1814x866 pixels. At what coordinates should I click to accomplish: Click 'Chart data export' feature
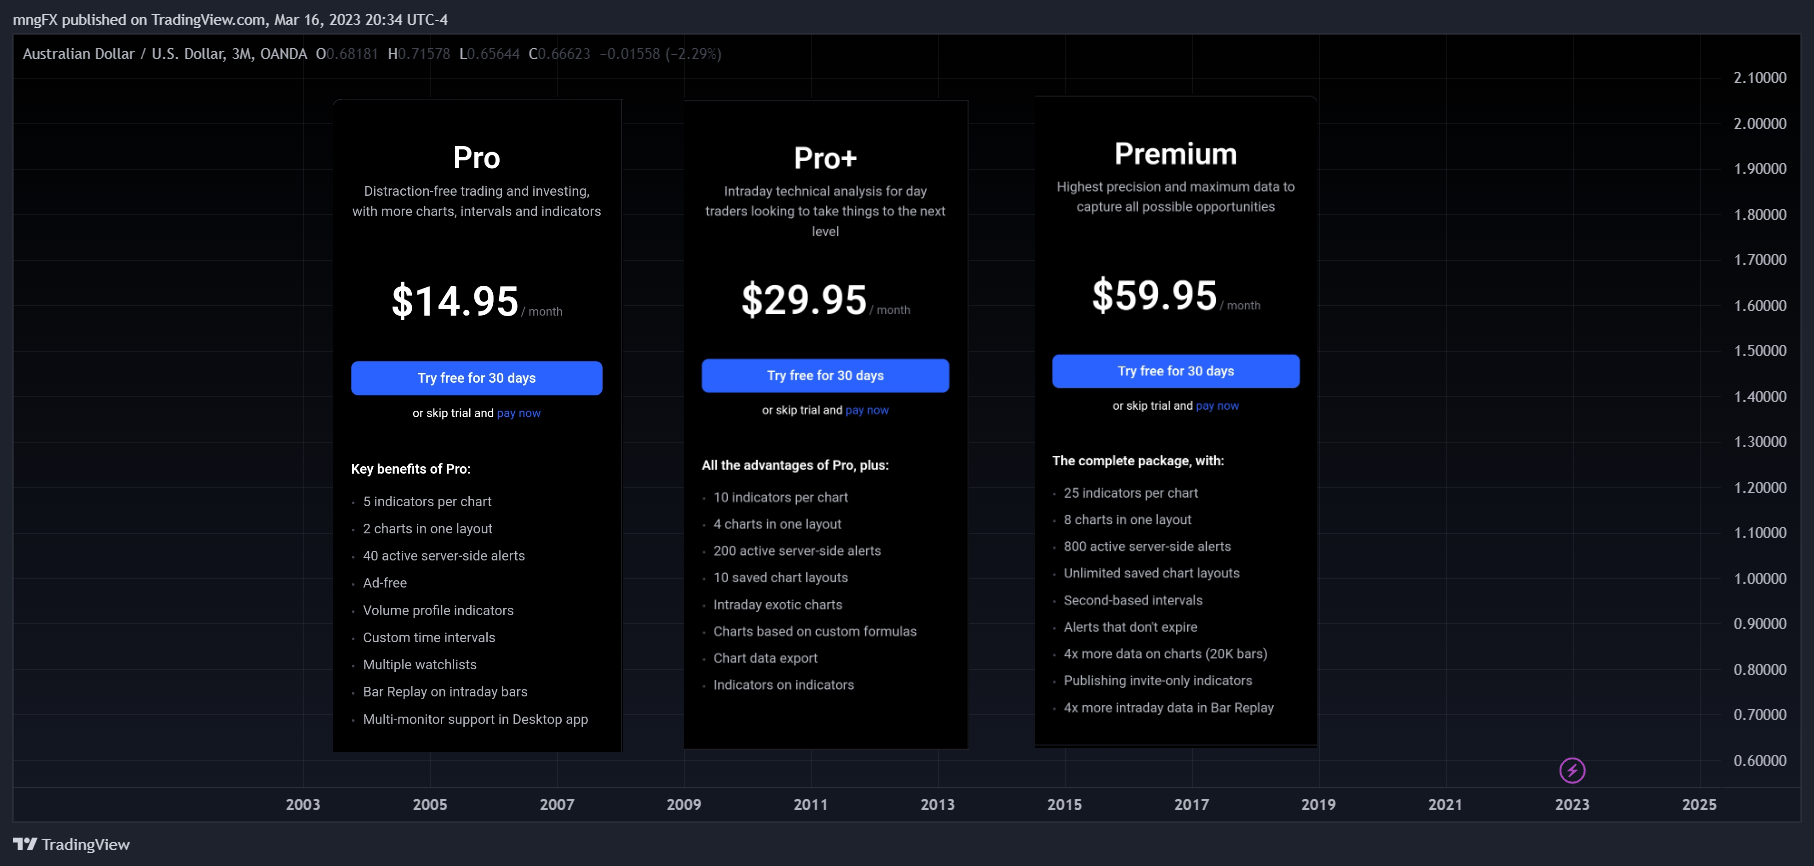click(x=766, y=658)
